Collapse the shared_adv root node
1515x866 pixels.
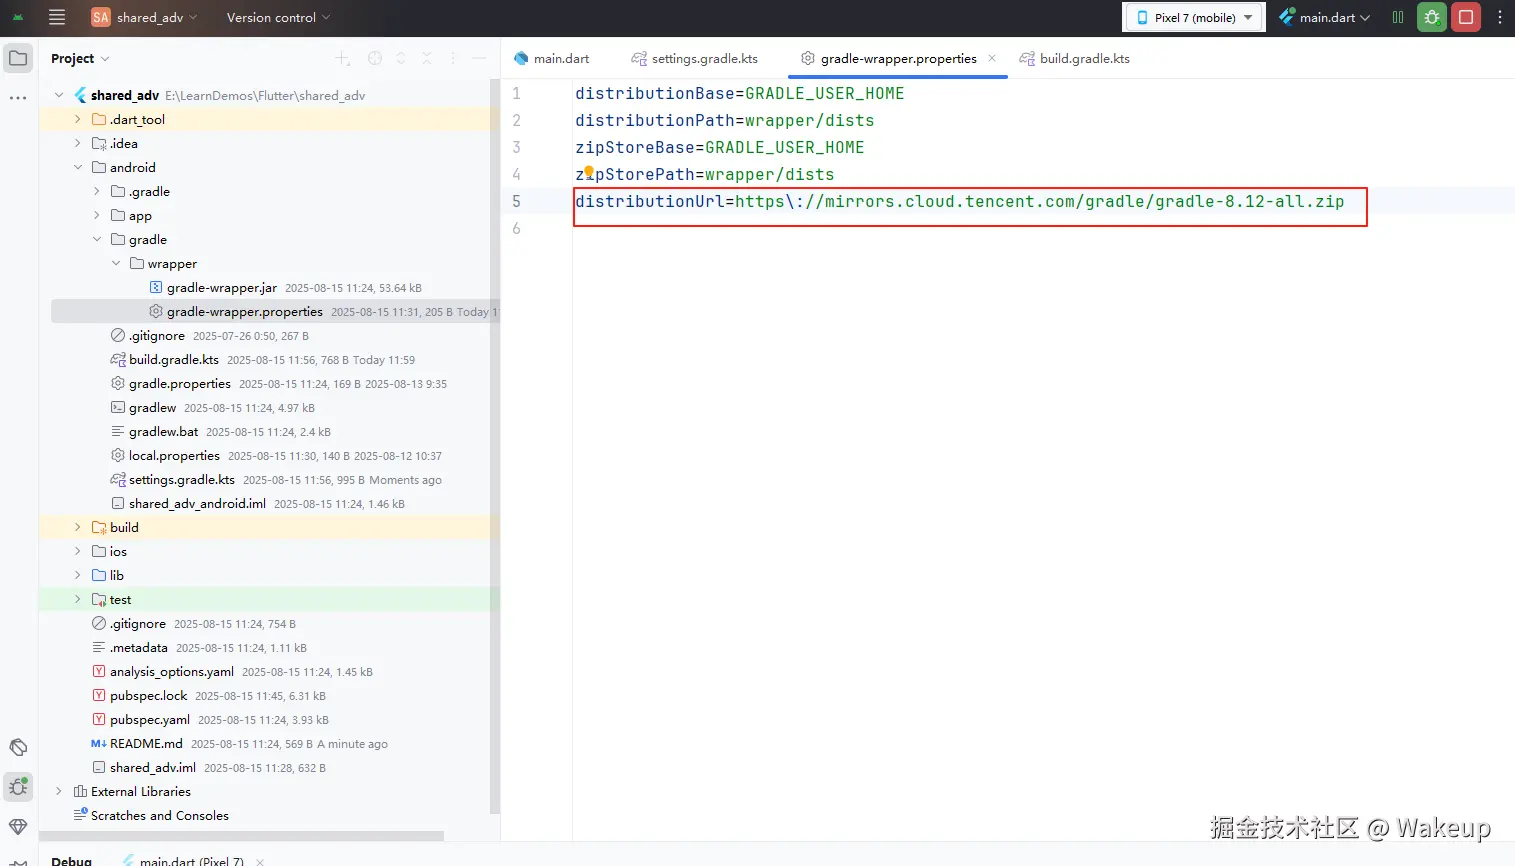coord(59,95)
